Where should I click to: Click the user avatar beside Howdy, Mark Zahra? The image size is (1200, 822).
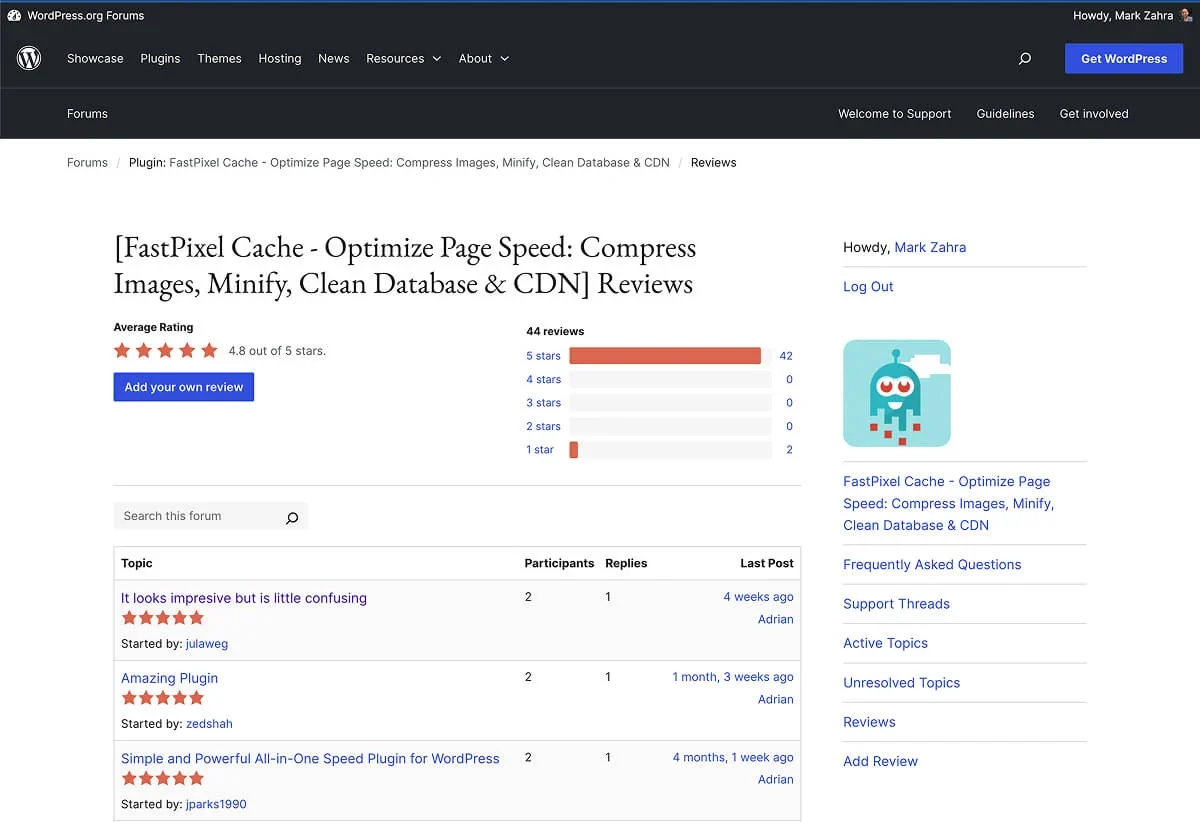coord(1186,15)
